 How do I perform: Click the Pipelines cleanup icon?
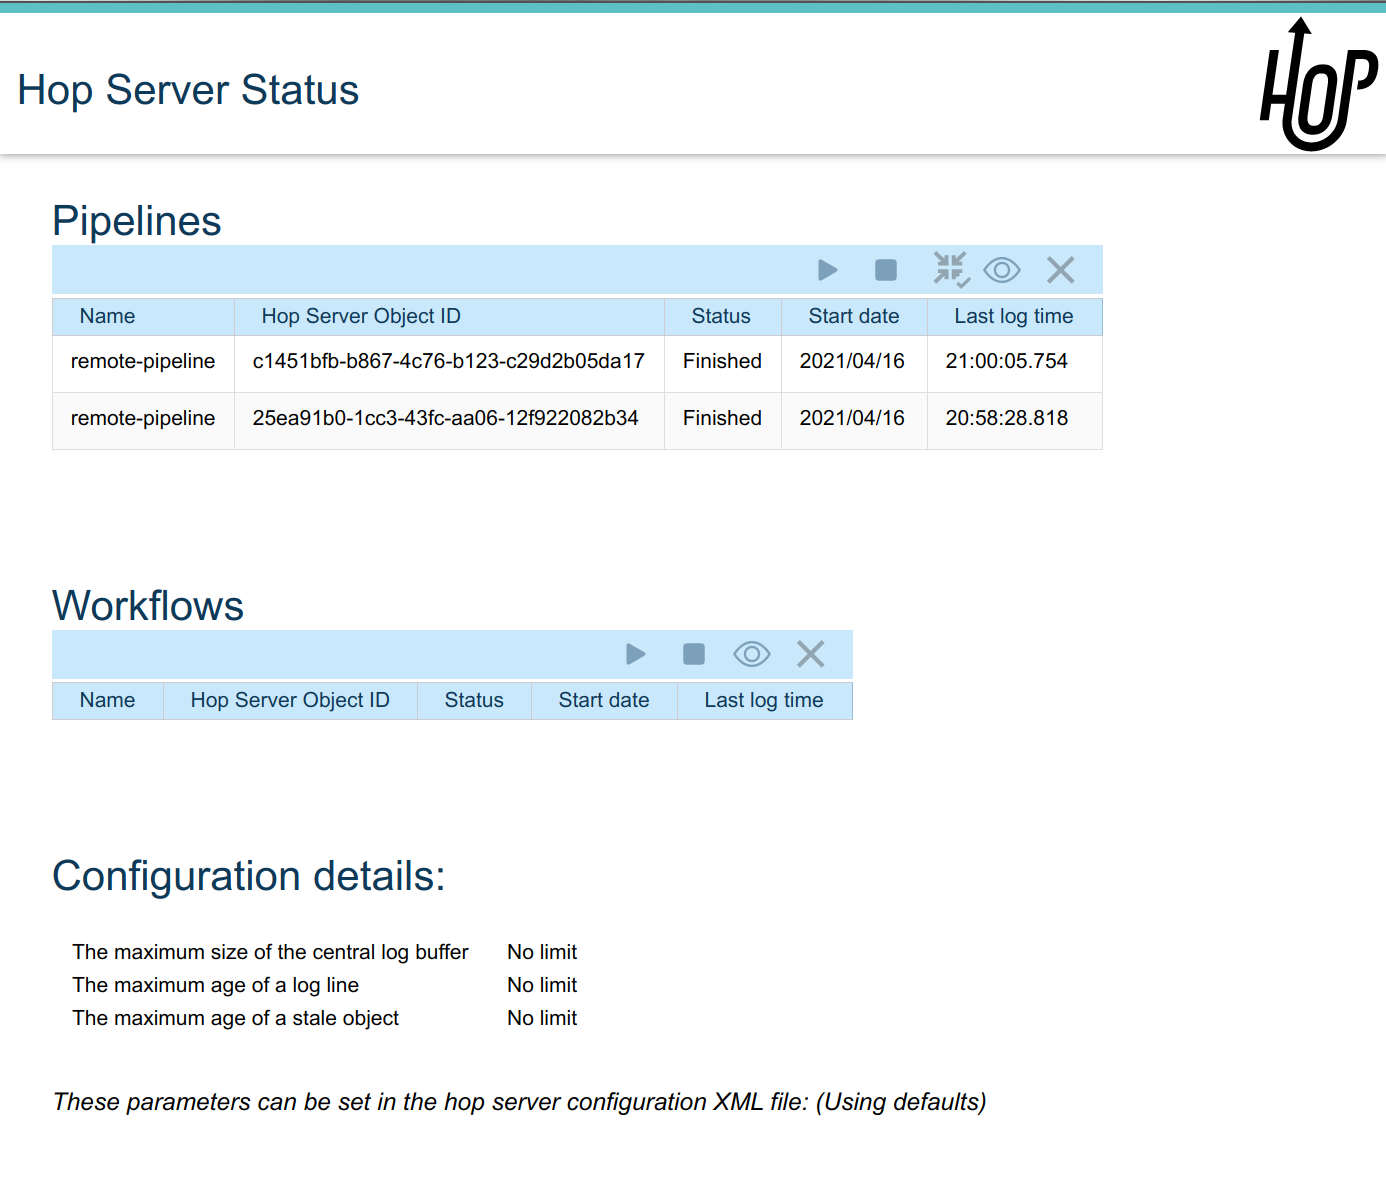(x=950, y=270)
